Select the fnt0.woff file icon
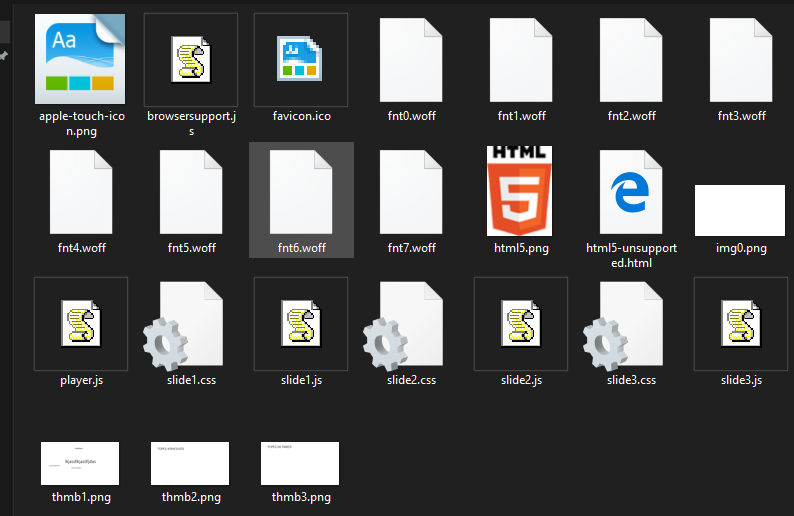 [411, 60]
